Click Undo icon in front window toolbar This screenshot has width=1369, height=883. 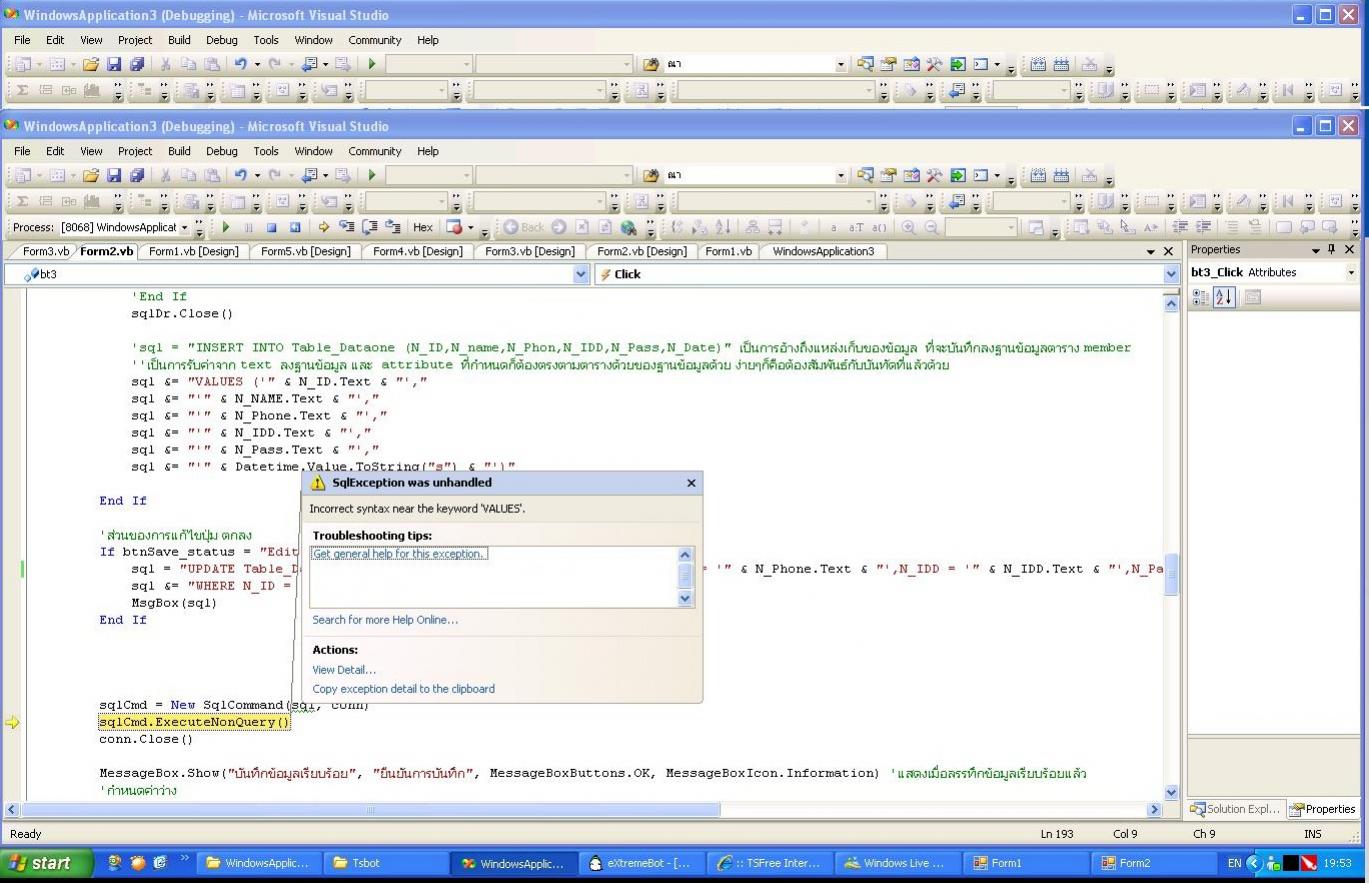(241, 175)
